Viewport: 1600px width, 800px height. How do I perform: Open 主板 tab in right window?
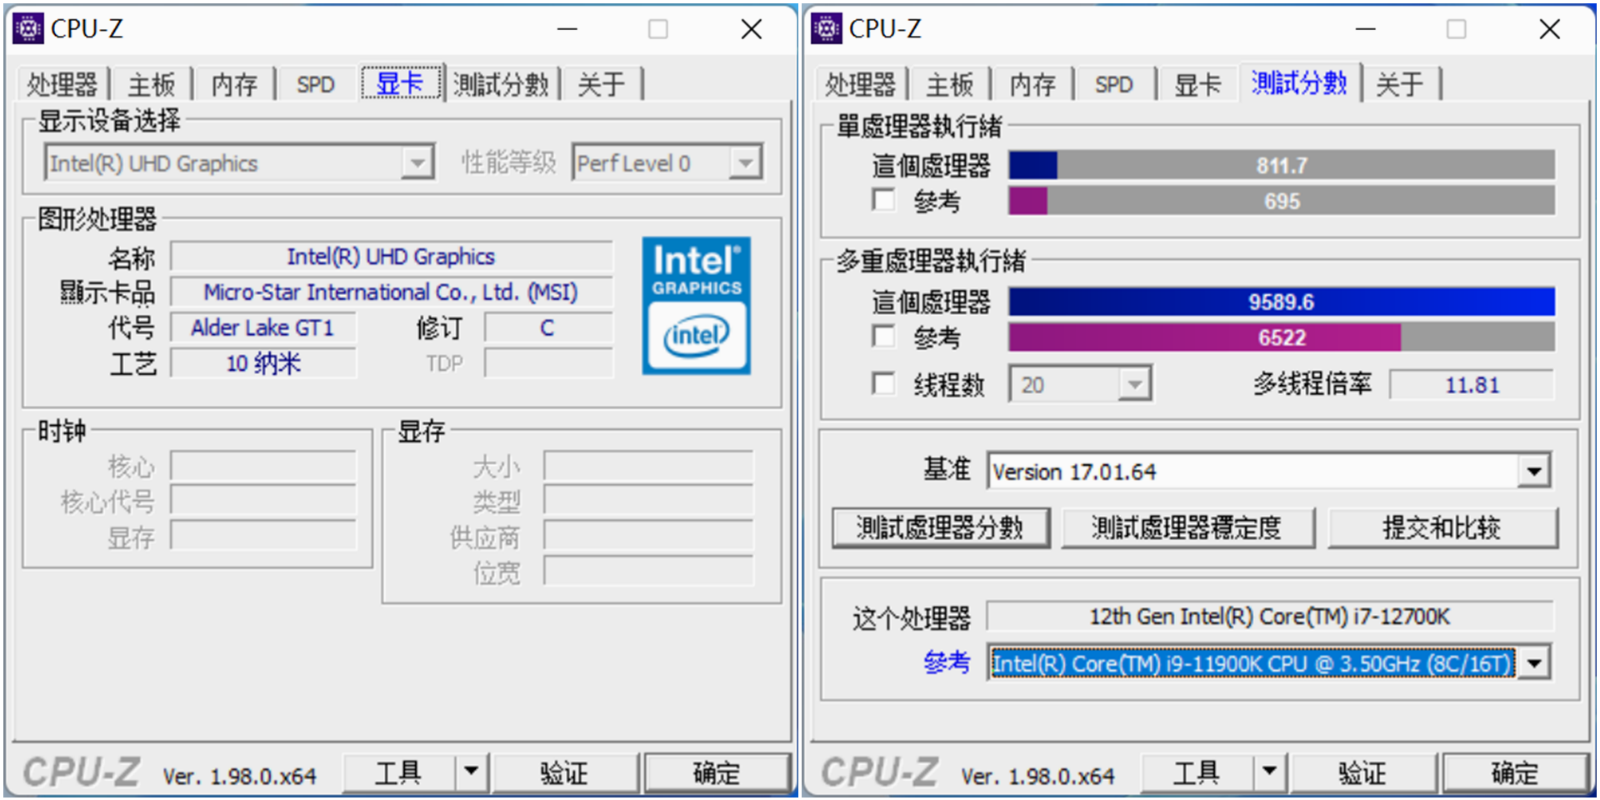[950, 84]
